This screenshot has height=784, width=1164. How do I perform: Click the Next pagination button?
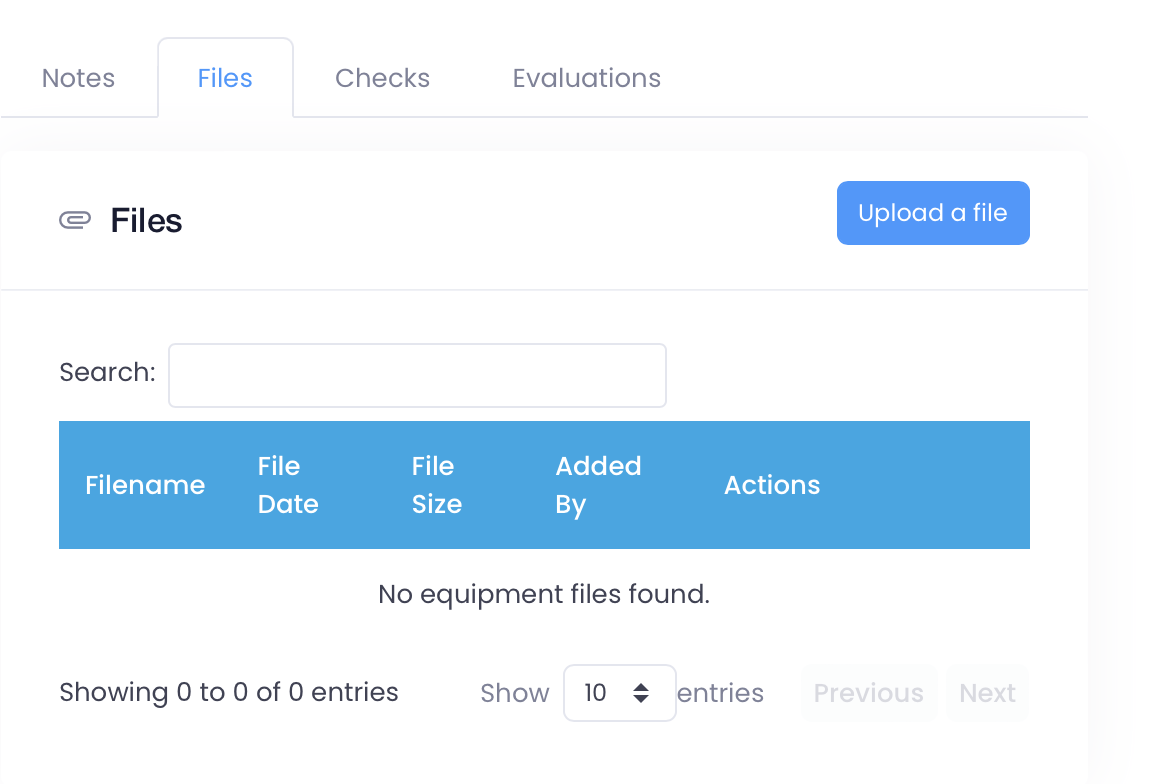[987, 692]
